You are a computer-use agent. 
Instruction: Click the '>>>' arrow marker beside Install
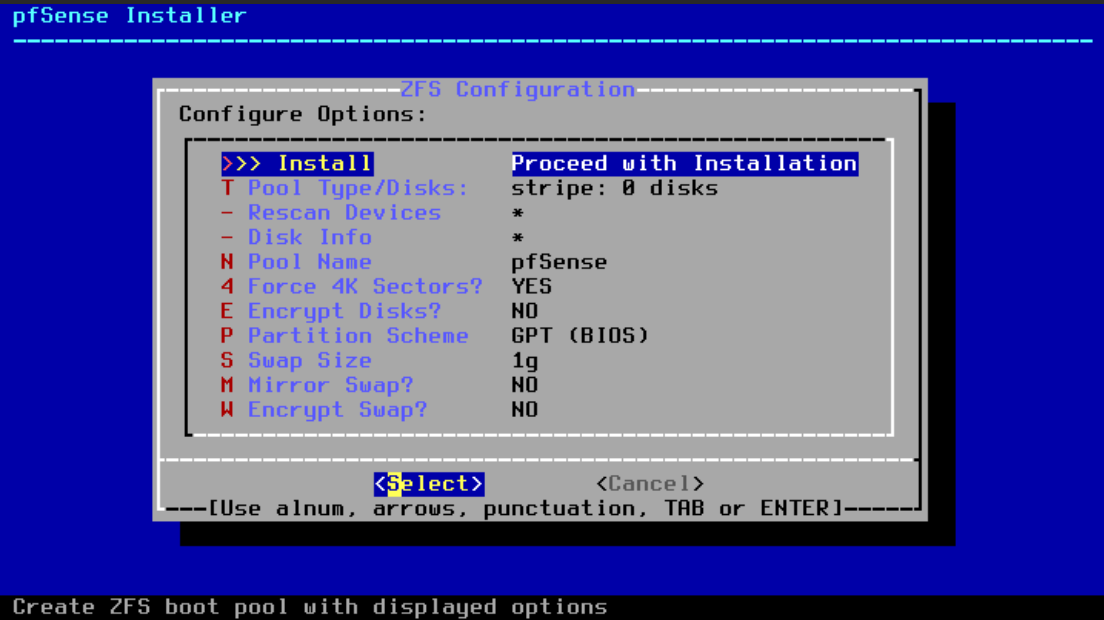coord(241,163)
